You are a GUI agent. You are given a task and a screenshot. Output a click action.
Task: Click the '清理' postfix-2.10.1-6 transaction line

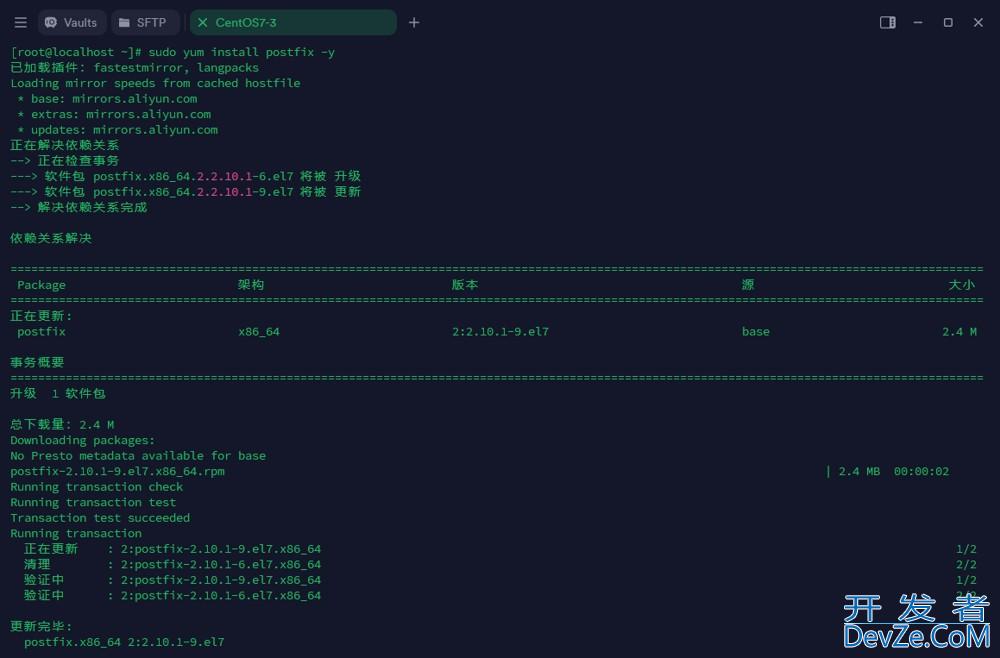(x=173, y=564)
